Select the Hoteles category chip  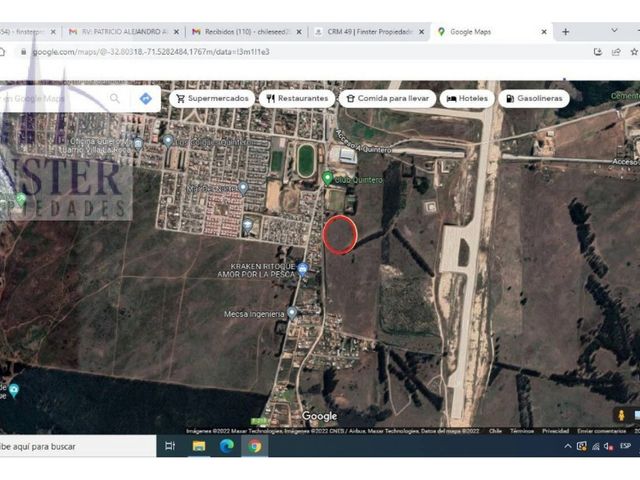click(x=467, y=98)
